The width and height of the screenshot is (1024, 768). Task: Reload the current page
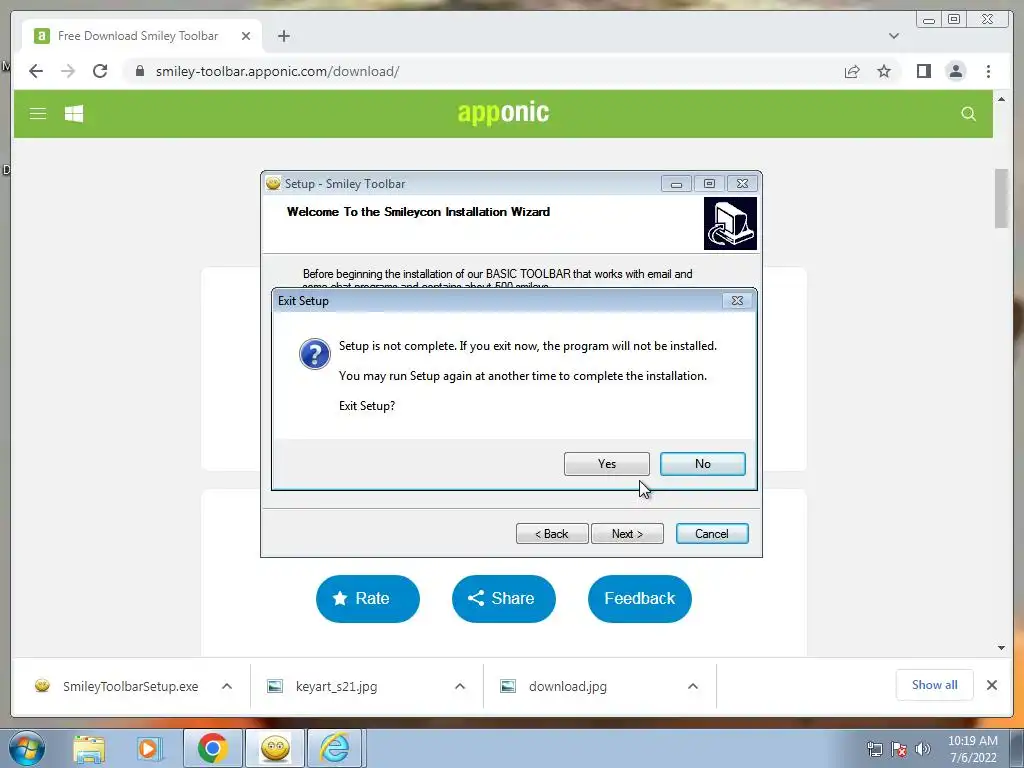100,71
